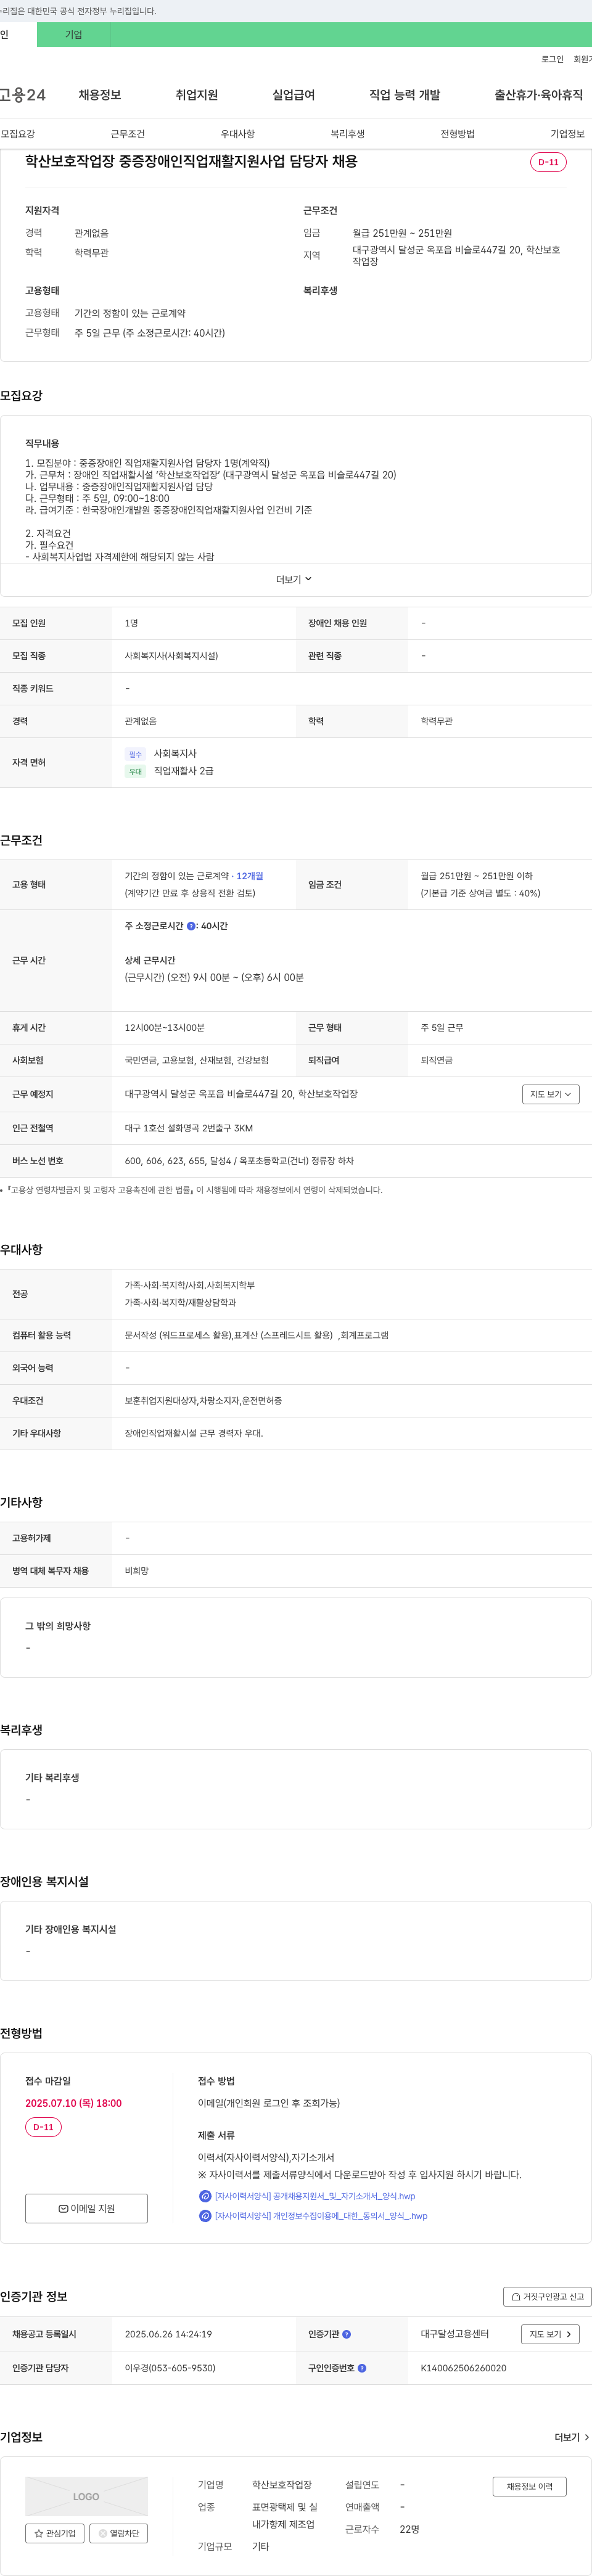Click the 공개채용지원서 attachment link icon
The image size is (592, 2576).
[x=205, y=2196]
